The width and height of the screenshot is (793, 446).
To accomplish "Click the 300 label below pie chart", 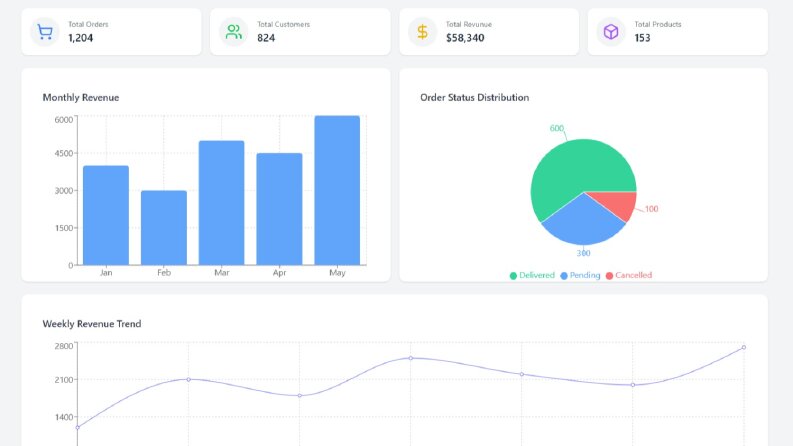I will click(x=583, y=253).
